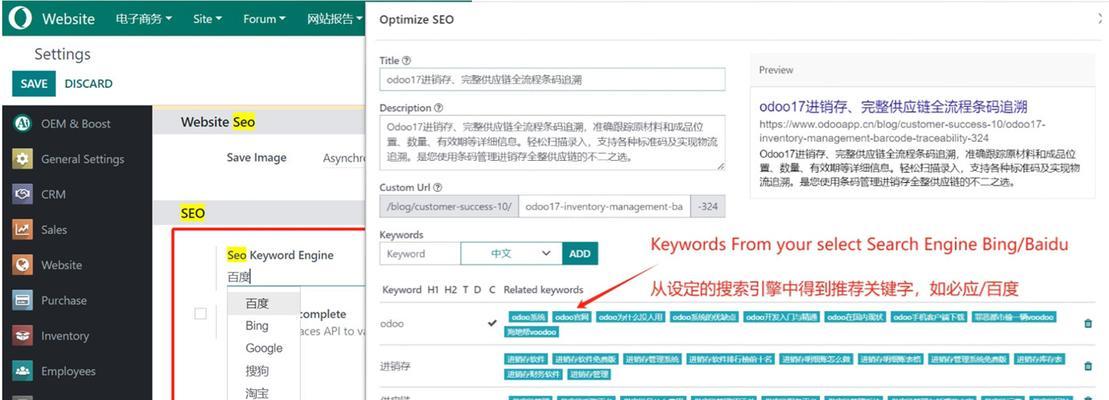Click into the Title input field

(x=552, y=79)
